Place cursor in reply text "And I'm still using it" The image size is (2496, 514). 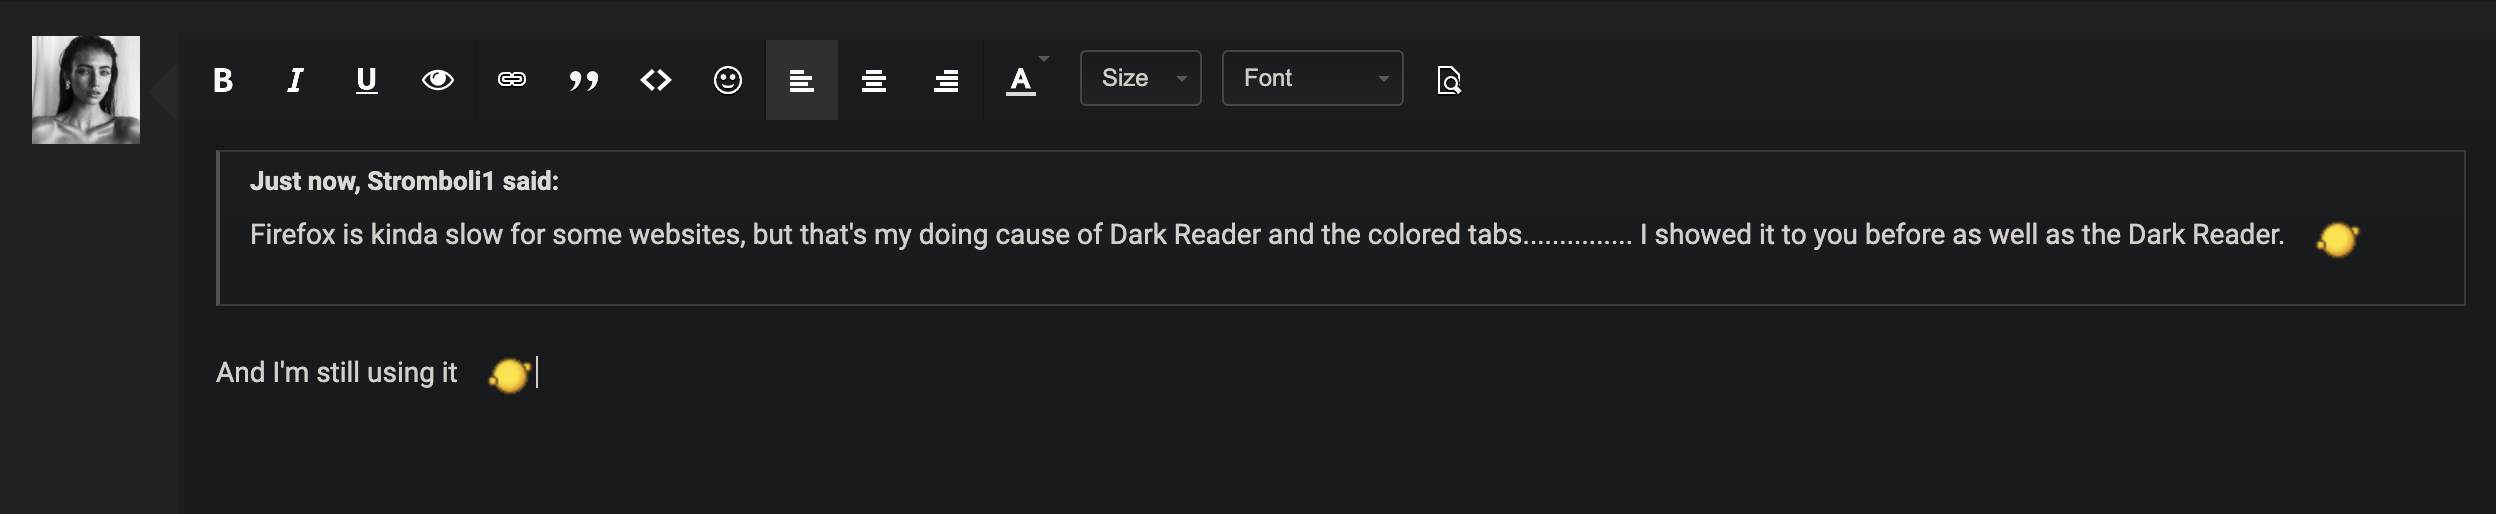pyautogui.click(x=336, y=373)
